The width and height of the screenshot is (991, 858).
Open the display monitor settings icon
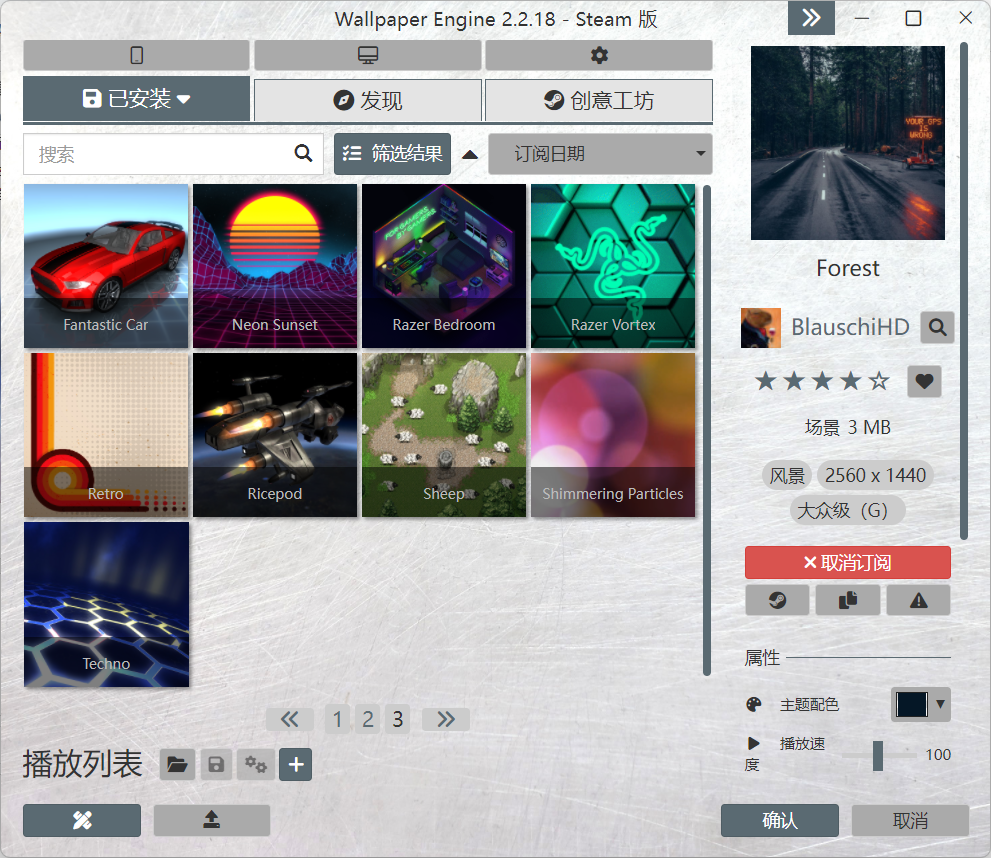coord(367,55)
